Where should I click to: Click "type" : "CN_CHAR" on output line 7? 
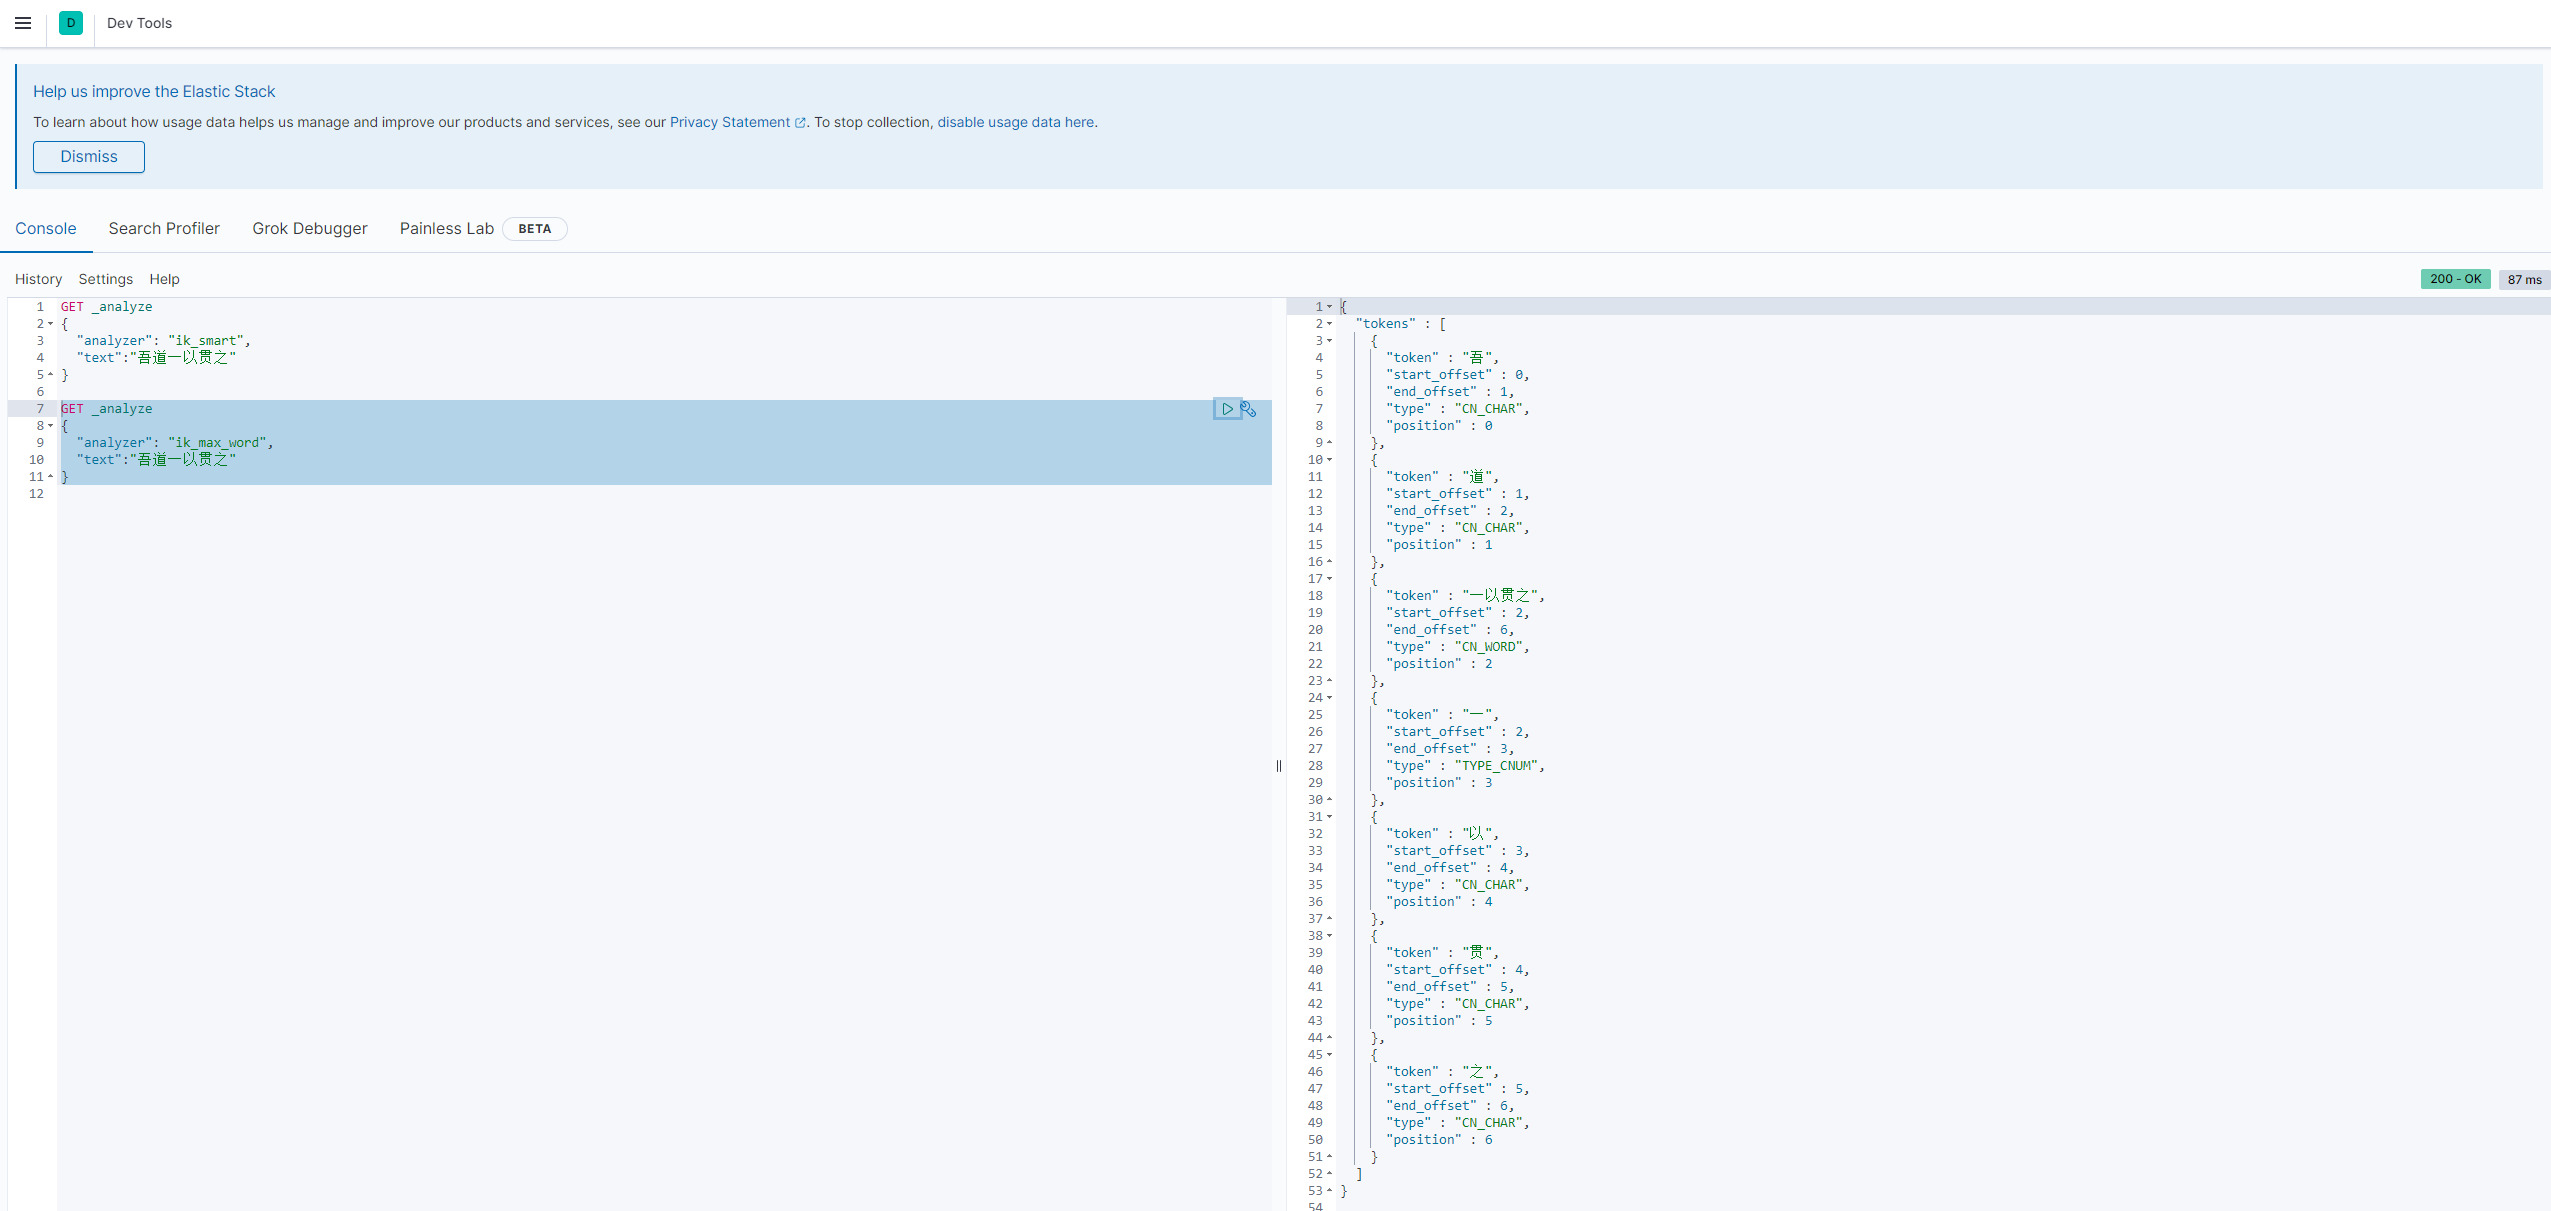[1455, 409]
